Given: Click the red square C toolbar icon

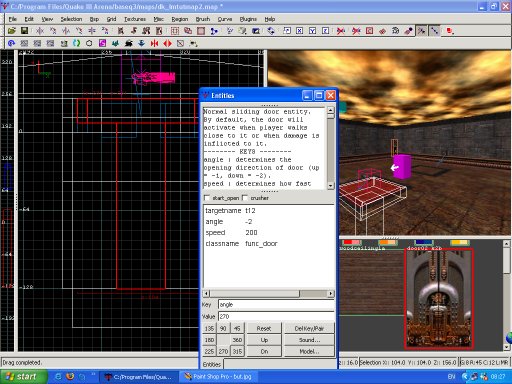Looking at the screenshot, I should click(x=370, y=31).
